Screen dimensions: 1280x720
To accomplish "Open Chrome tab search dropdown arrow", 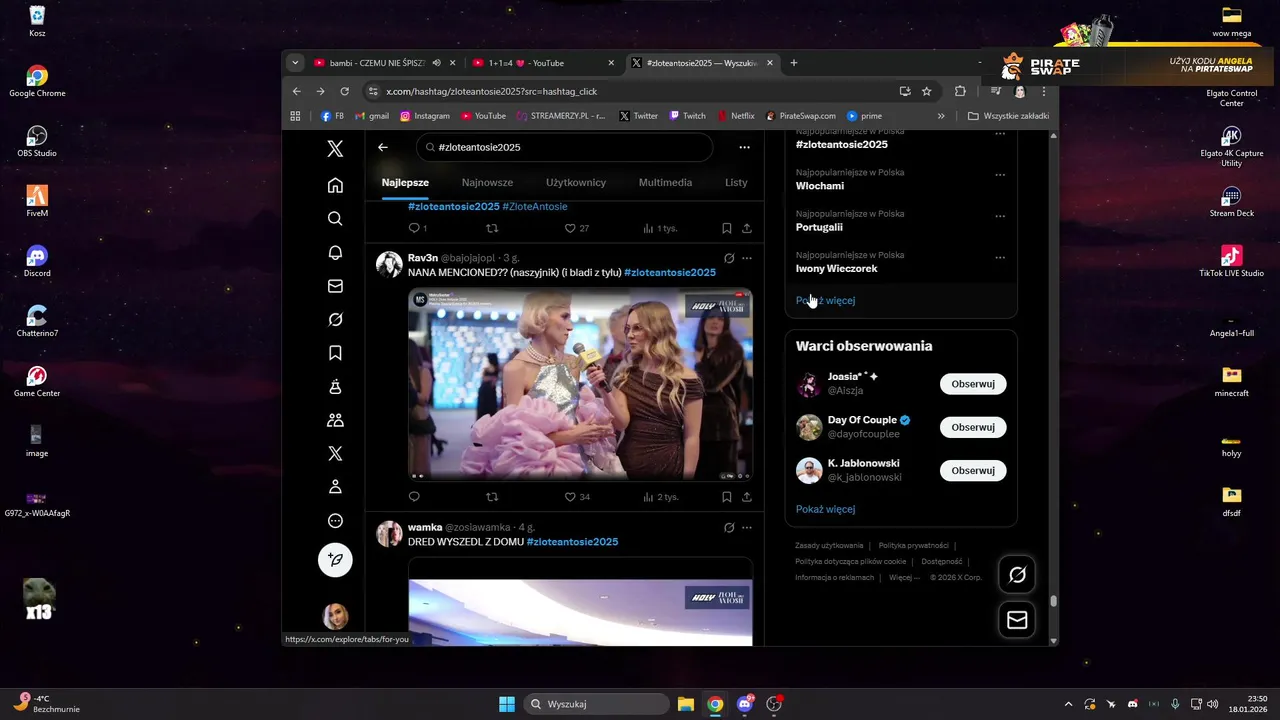I will point(295,63).
